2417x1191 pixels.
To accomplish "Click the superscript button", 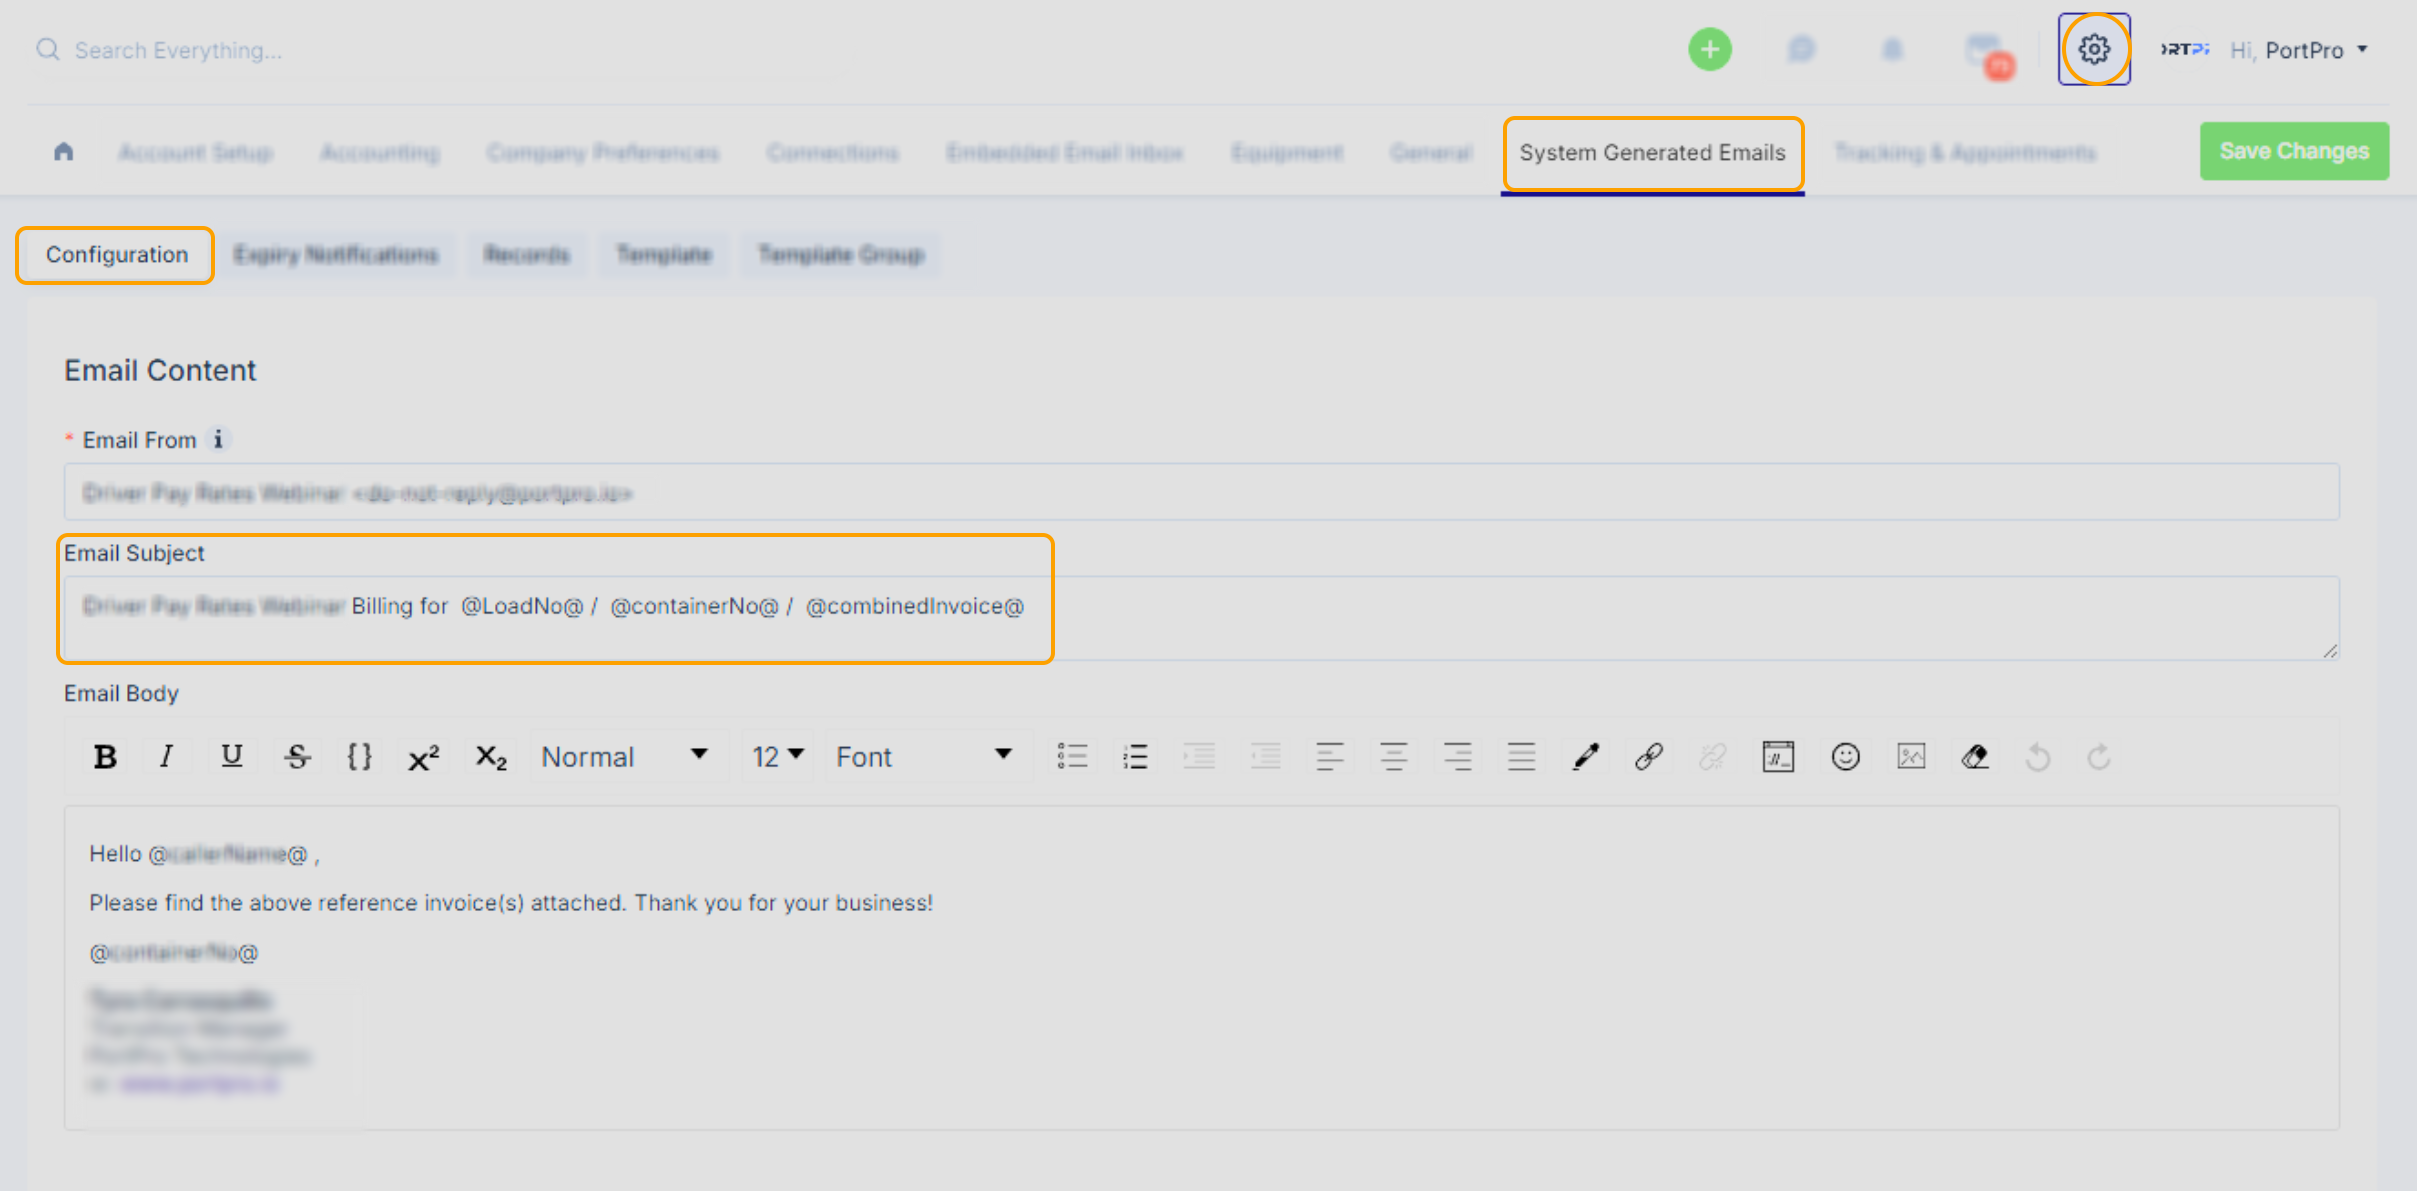I will (x=423, y=757).
